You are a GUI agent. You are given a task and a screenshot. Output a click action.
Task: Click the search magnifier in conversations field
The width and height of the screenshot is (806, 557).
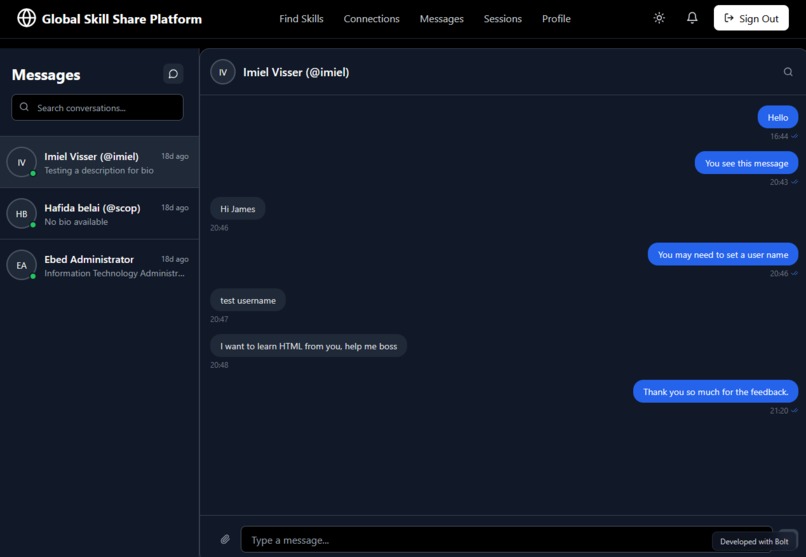point(24,107)
